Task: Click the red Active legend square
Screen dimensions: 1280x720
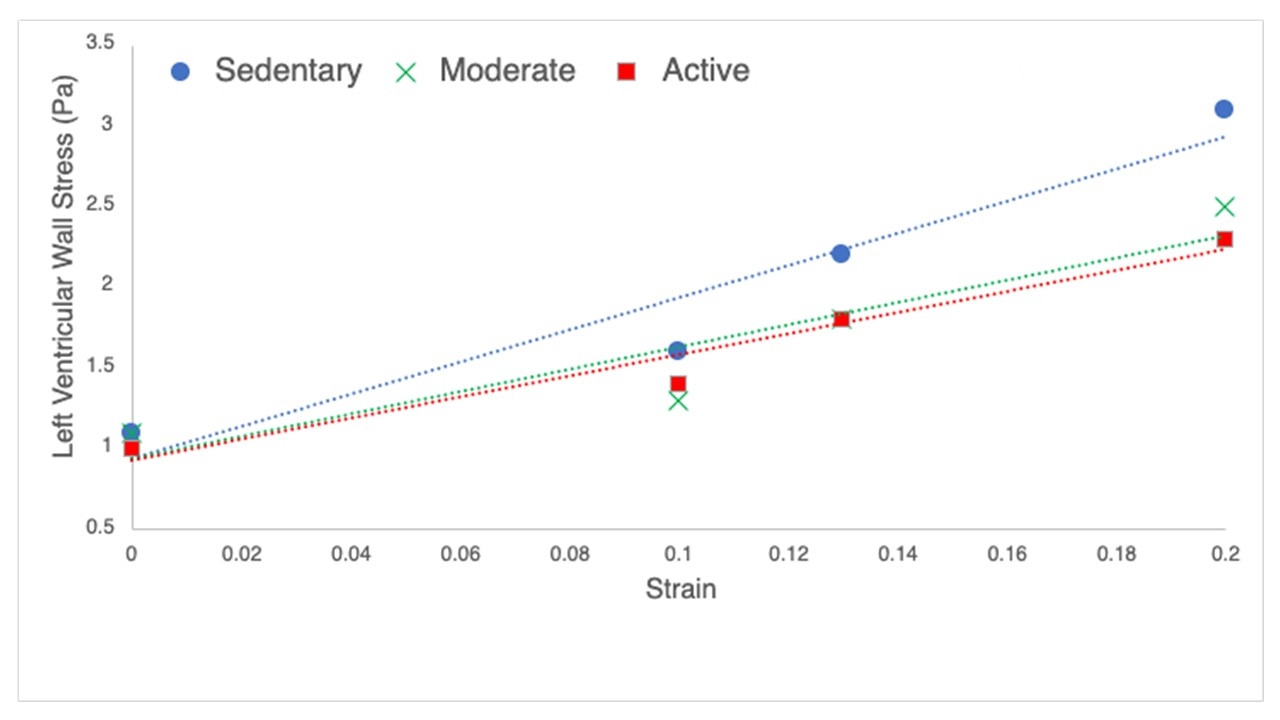Action: click(627, 72)
